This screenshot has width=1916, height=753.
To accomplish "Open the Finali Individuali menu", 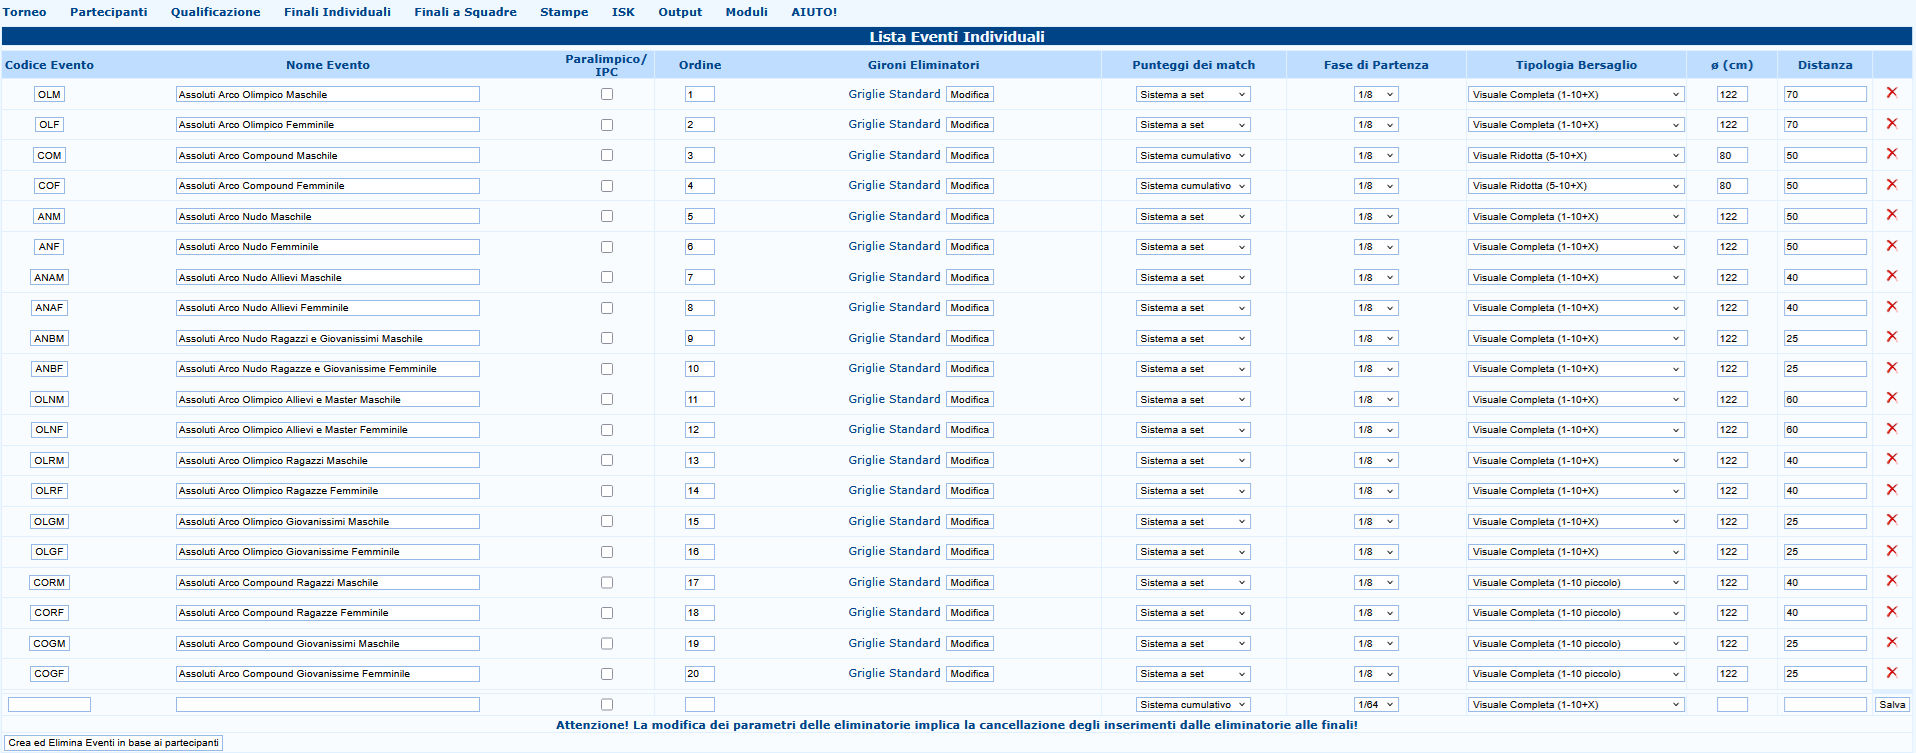I will point(337,12).
